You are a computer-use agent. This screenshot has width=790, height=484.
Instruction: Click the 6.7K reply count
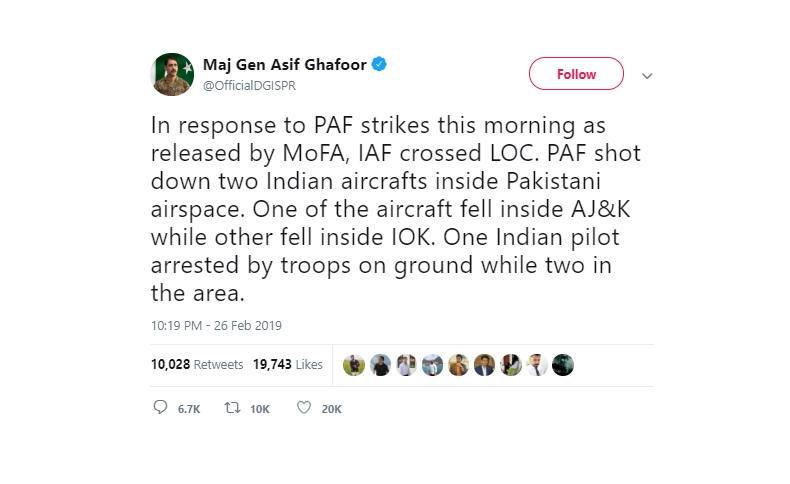pos(190,409)
